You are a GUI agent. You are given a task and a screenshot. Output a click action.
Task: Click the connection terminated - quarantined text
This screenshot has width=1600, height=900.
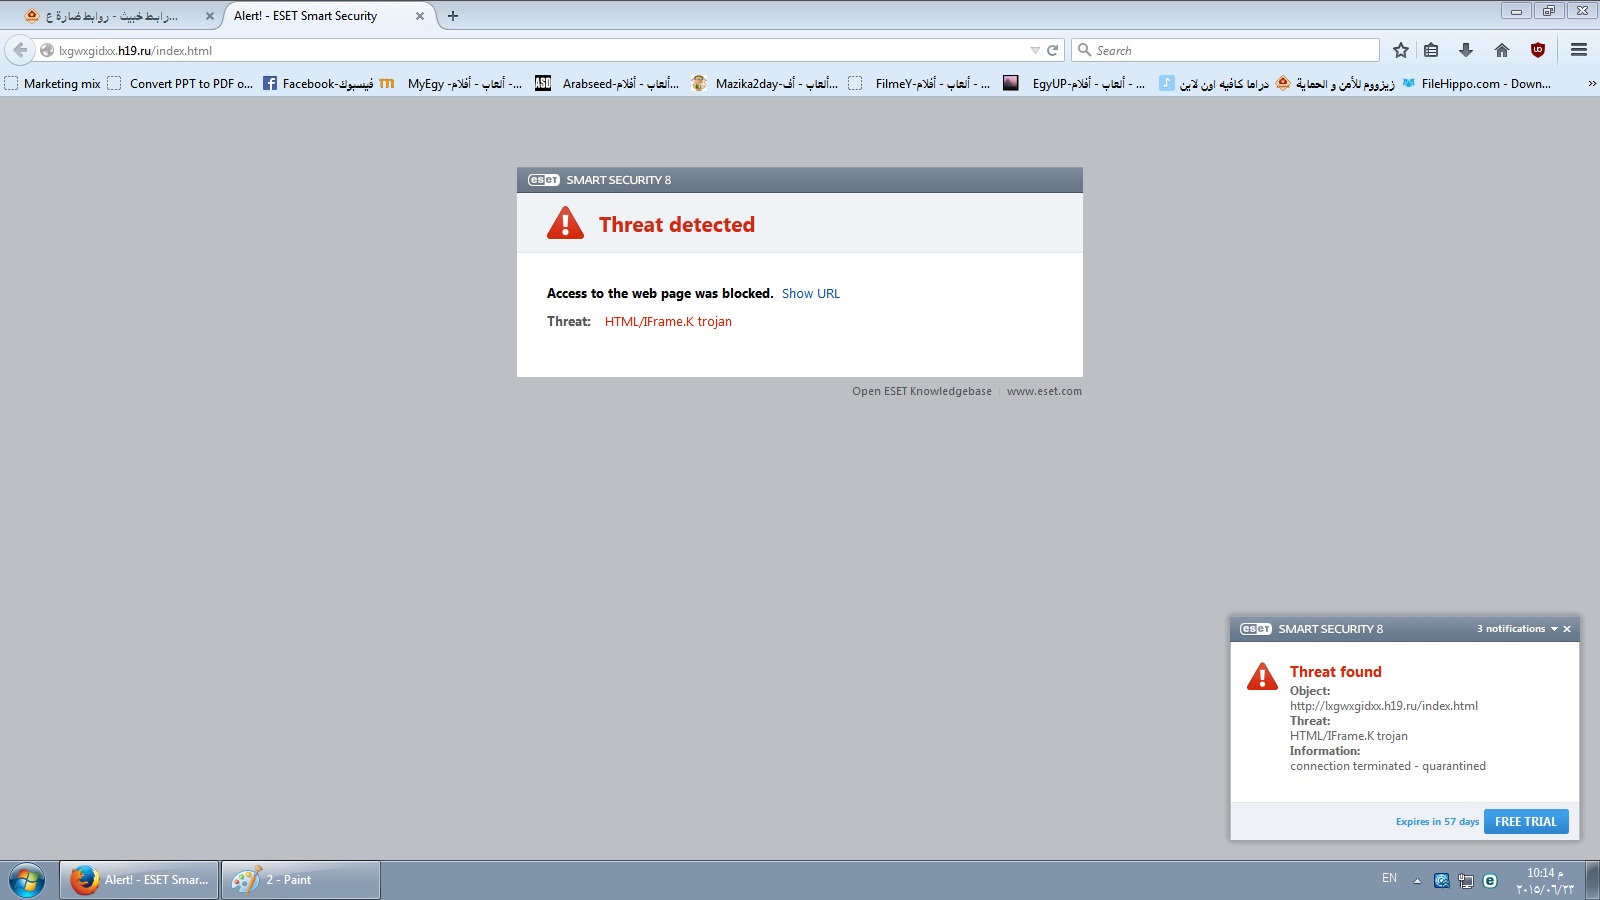tap(1388, 766)
